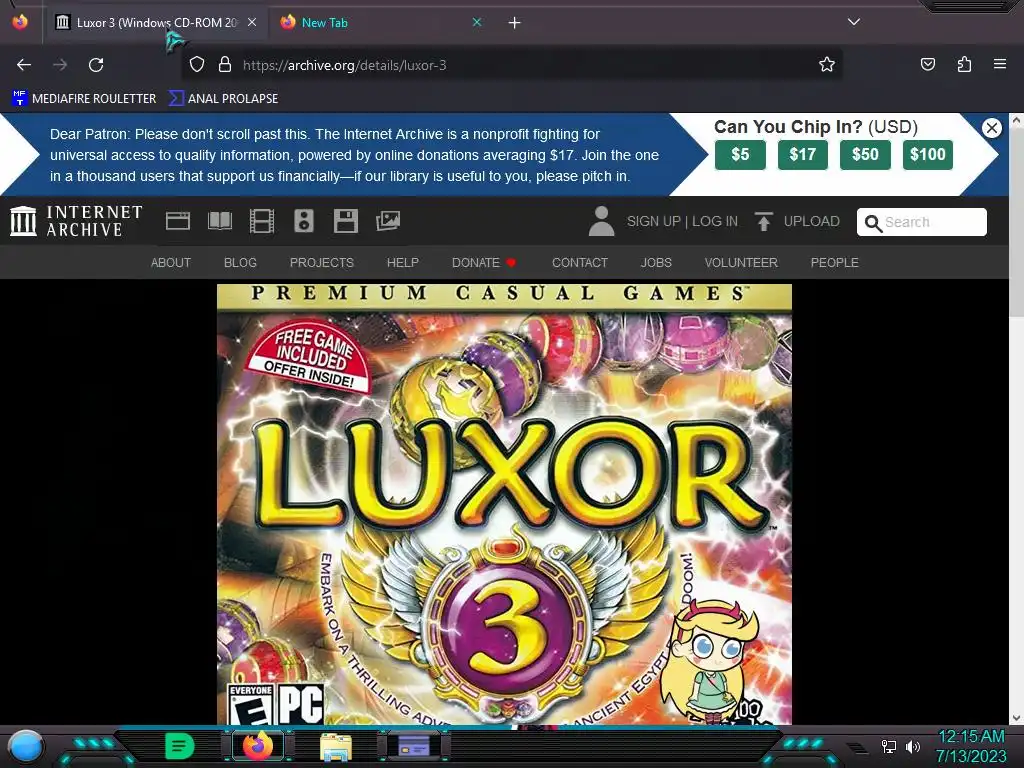Open the ABOUT menu item

coord(170,263)
